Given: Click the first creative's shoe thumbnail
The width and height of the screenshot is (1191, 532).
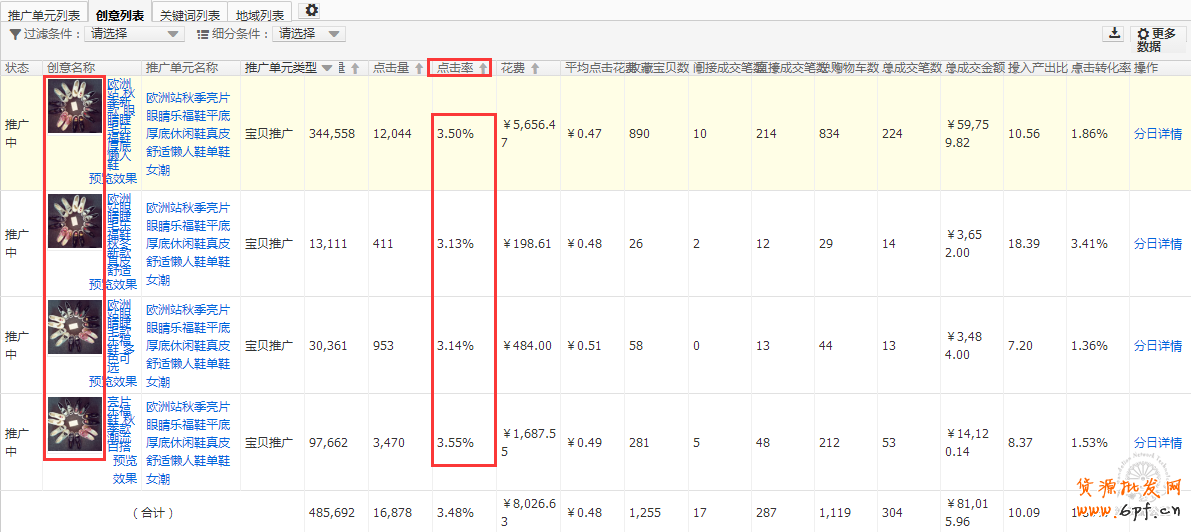Looking at the screenshot, I should coord(75,105).
